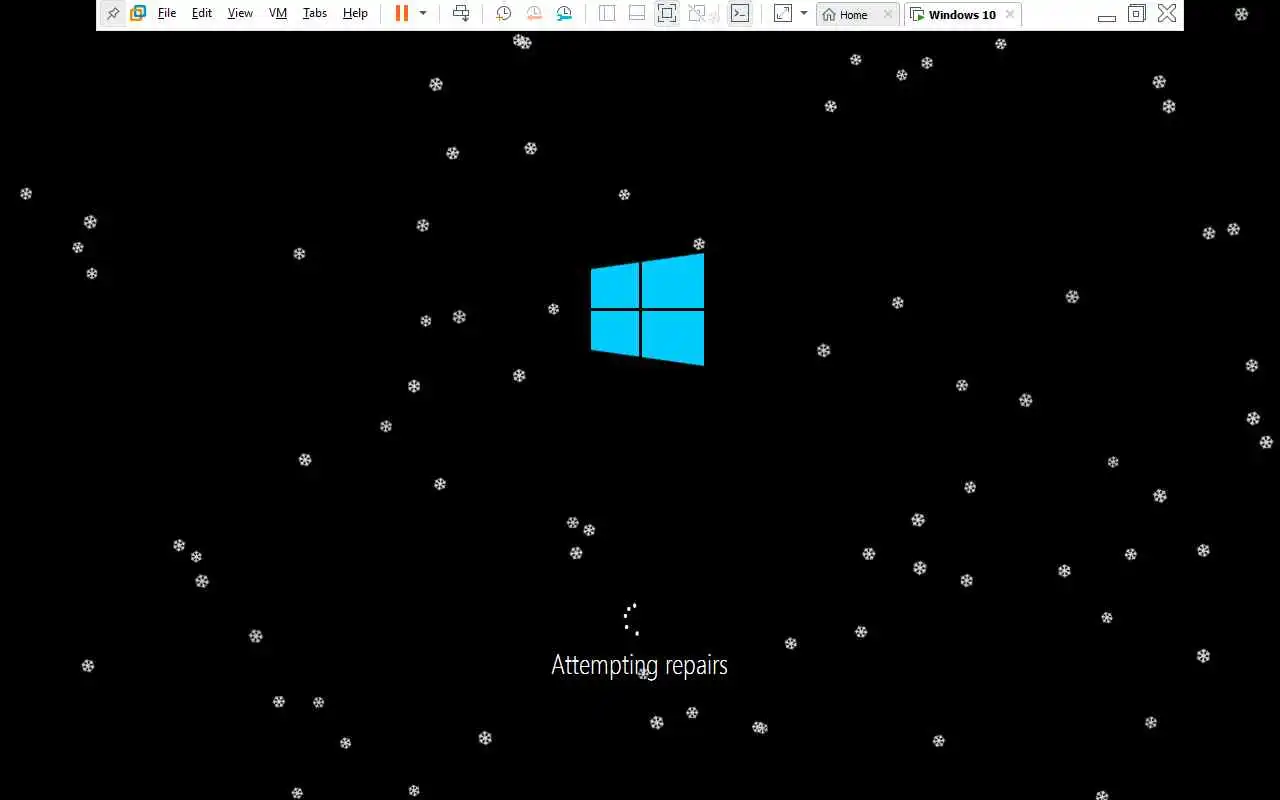Click the Windows logo in guest screen
The height and width of the screenshot is (800, 1280).
(x=647, y=309)
